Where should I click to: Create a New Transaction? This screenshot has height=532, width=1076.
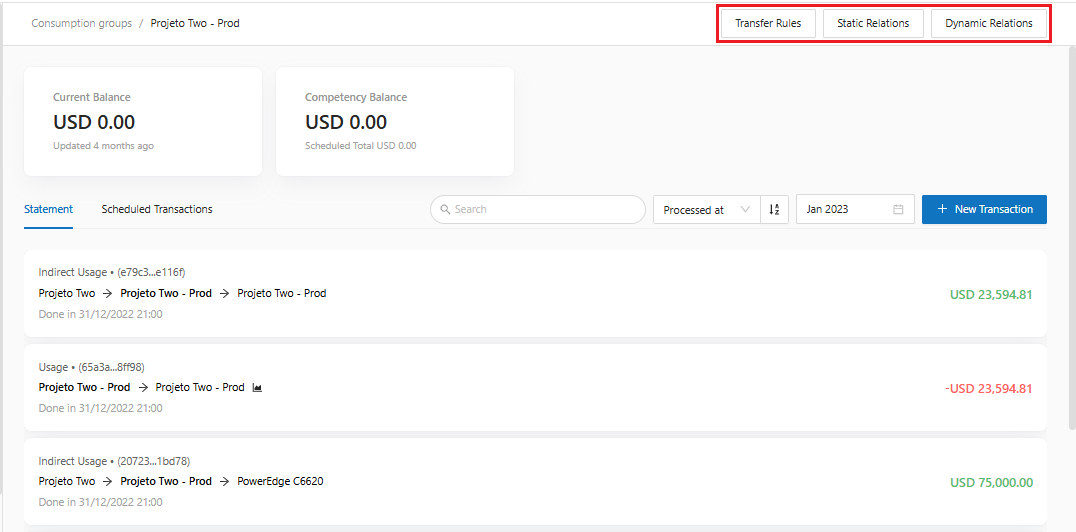click(x=984, y=210)
